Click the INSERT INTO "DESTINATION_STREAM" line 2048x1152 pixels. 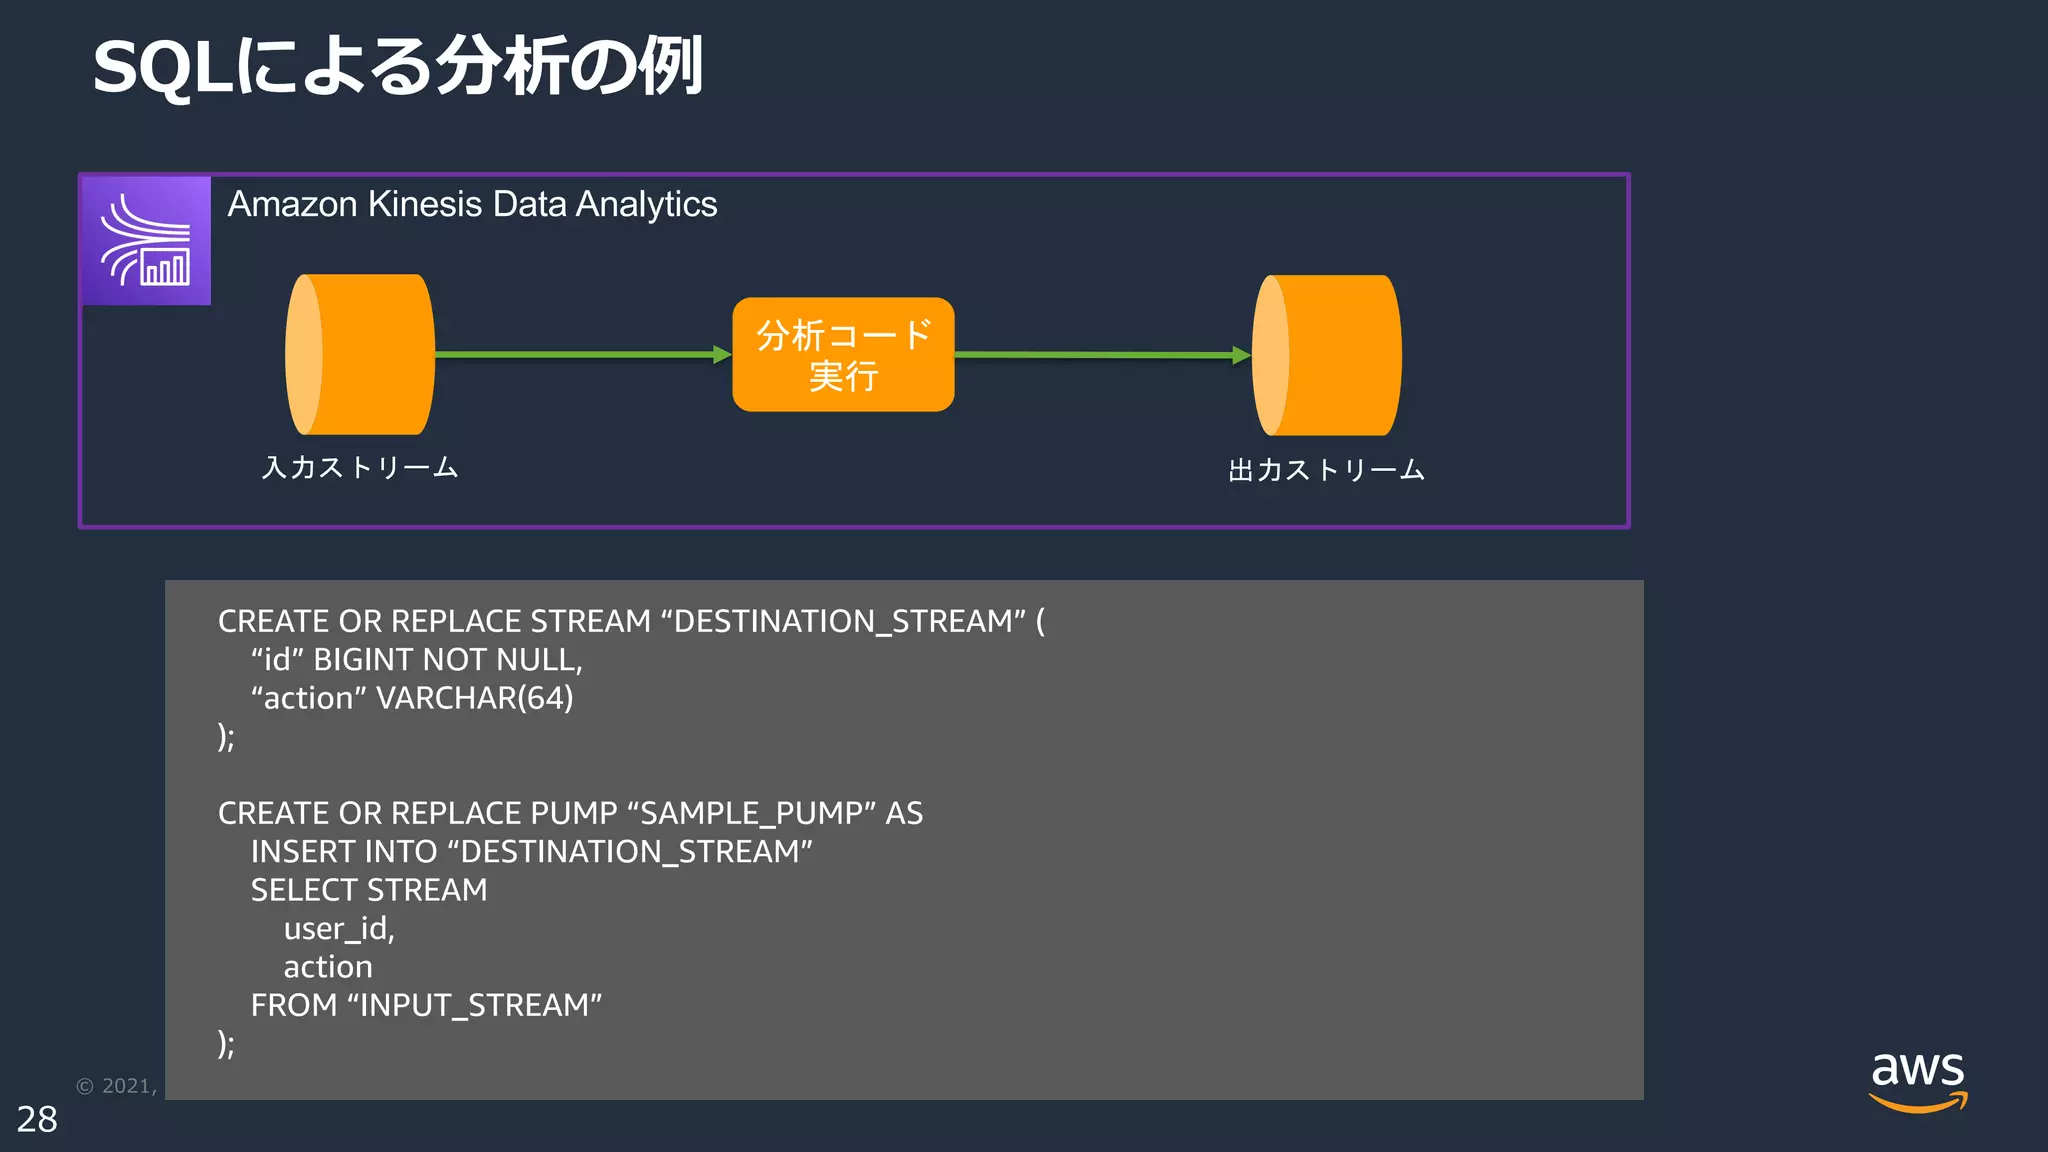click(x=532, y=851)
